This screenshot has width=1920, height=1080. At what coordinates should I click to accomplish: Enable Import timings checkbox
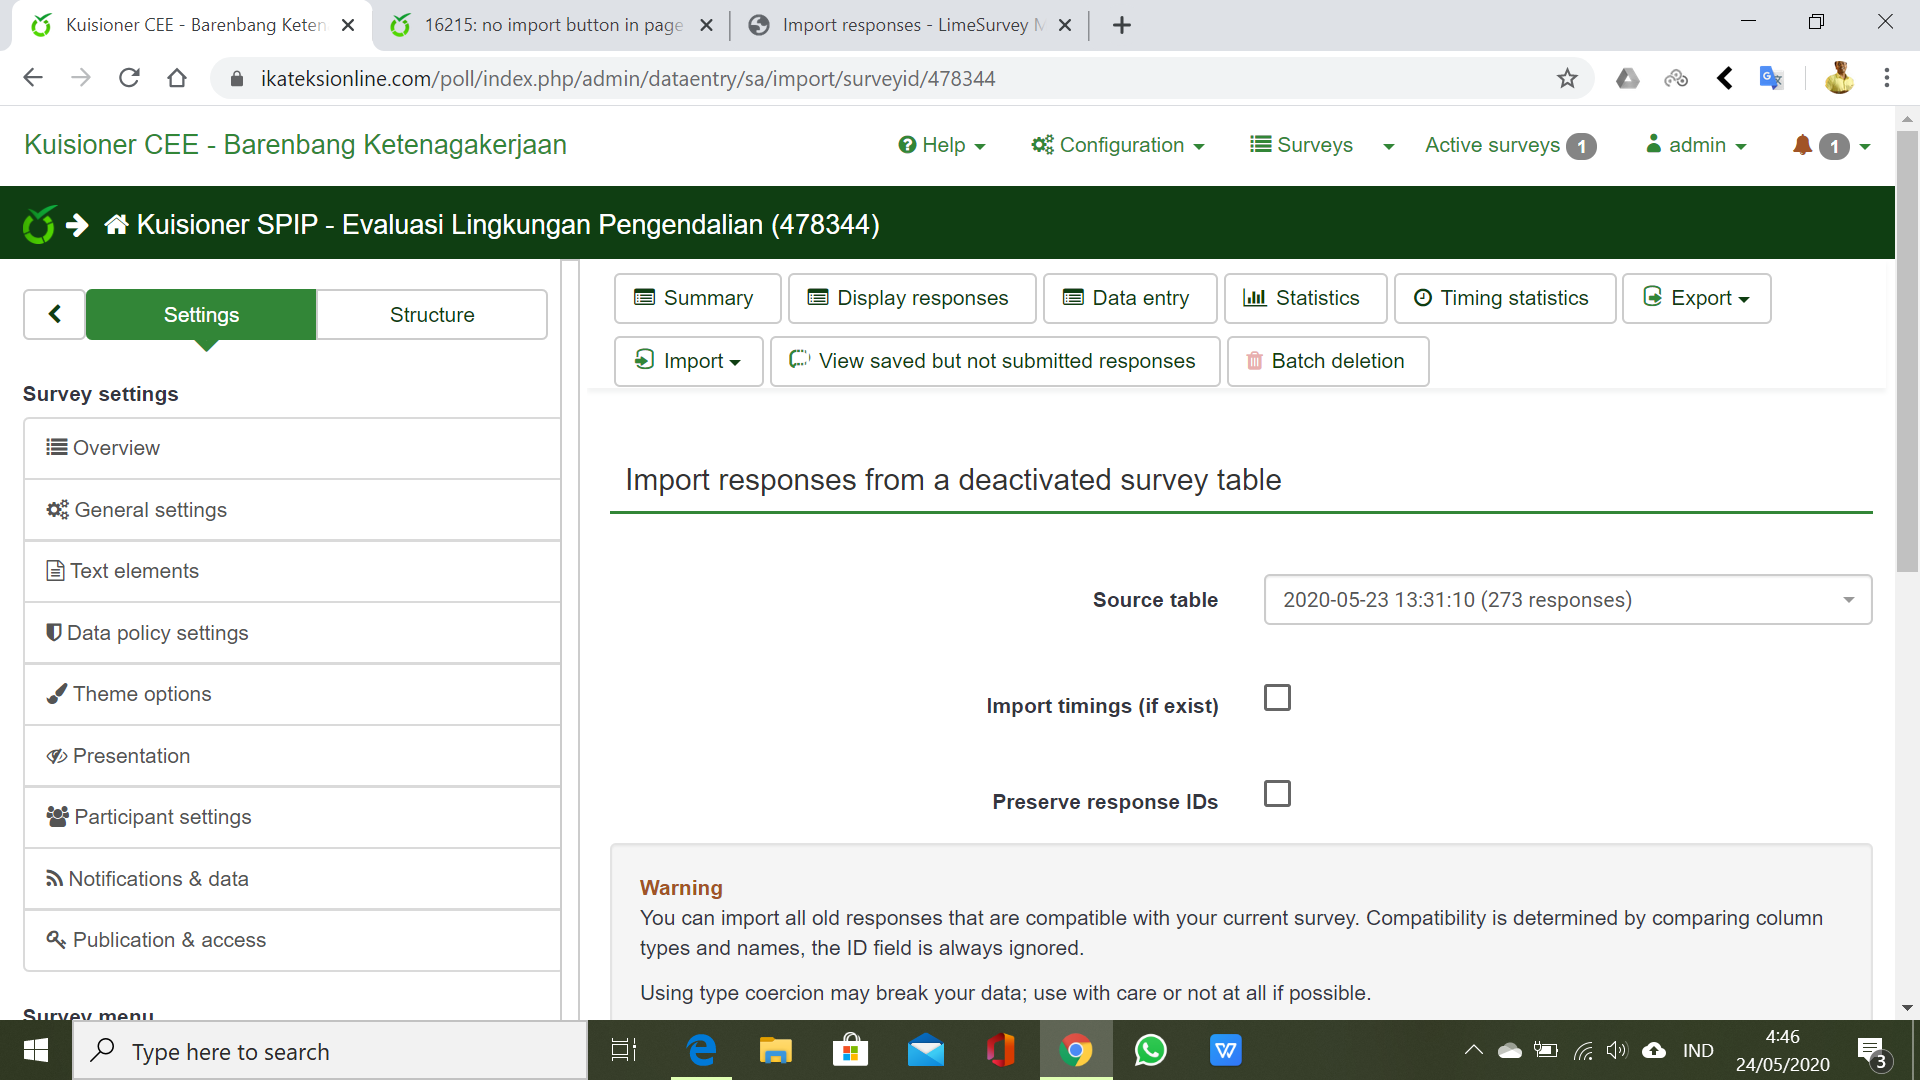[1277, 698]
